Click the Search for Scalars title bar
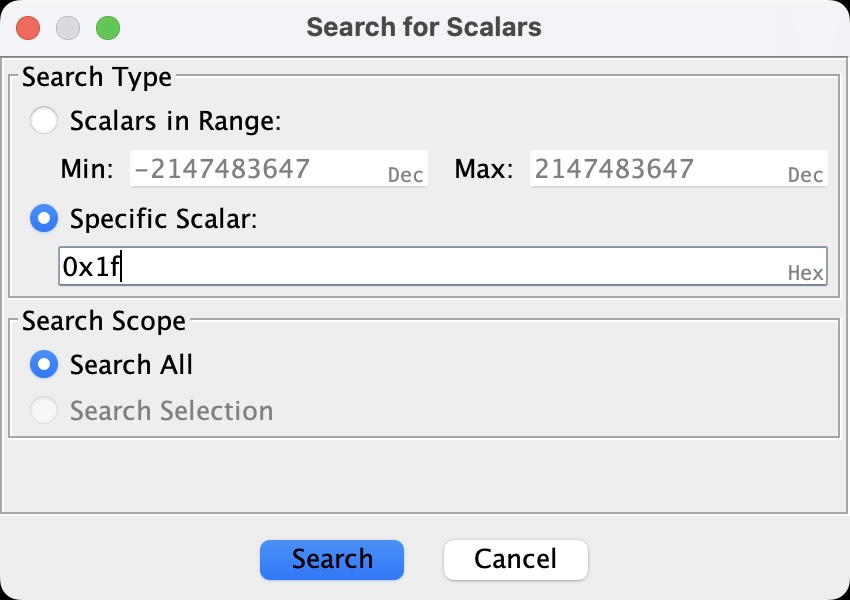850x600 pixels. [x=424, y=27]
